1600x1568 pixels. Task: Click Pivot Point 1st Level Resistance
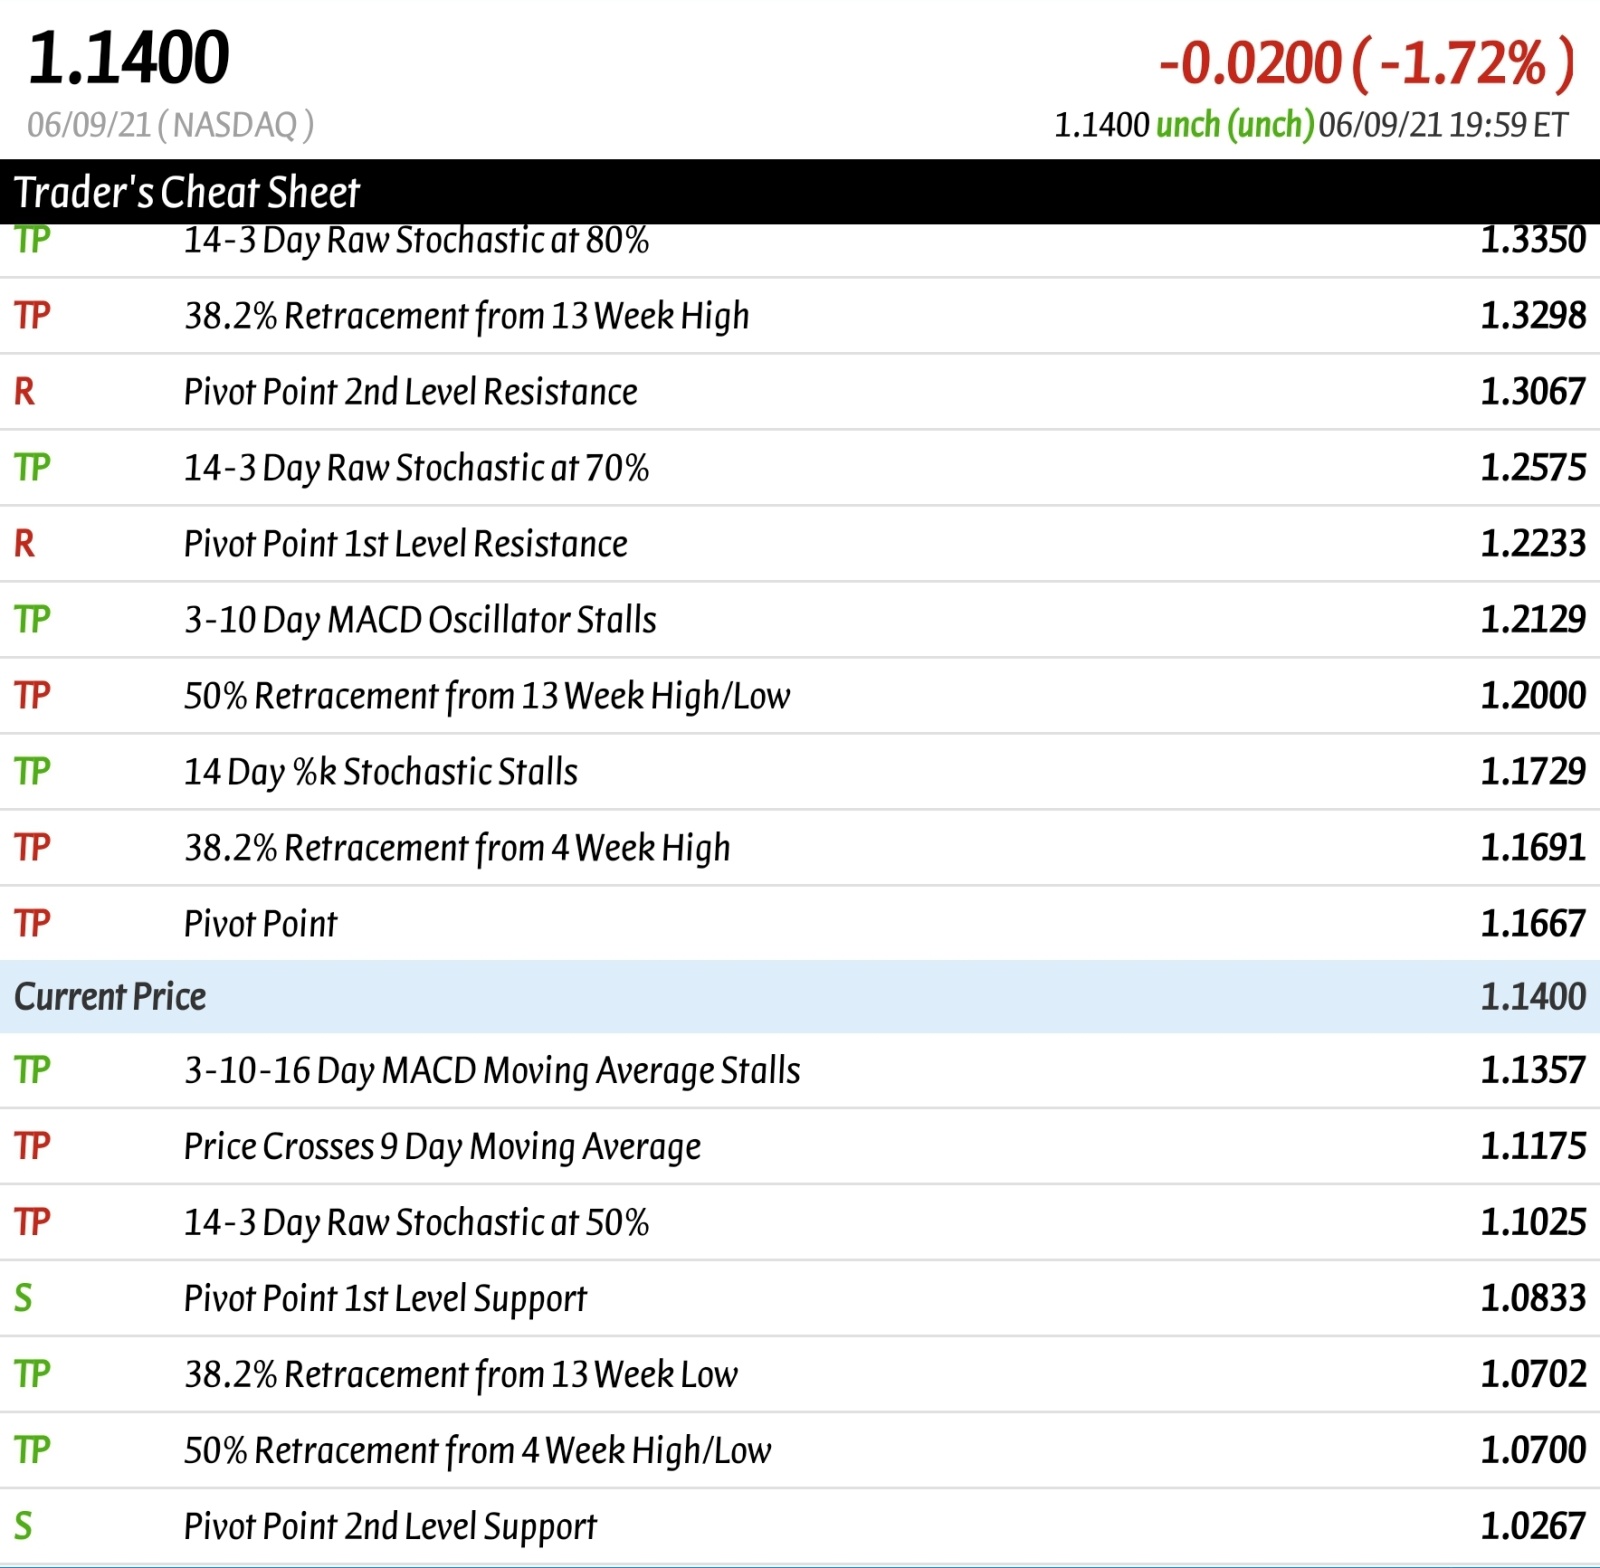(405, 544)
